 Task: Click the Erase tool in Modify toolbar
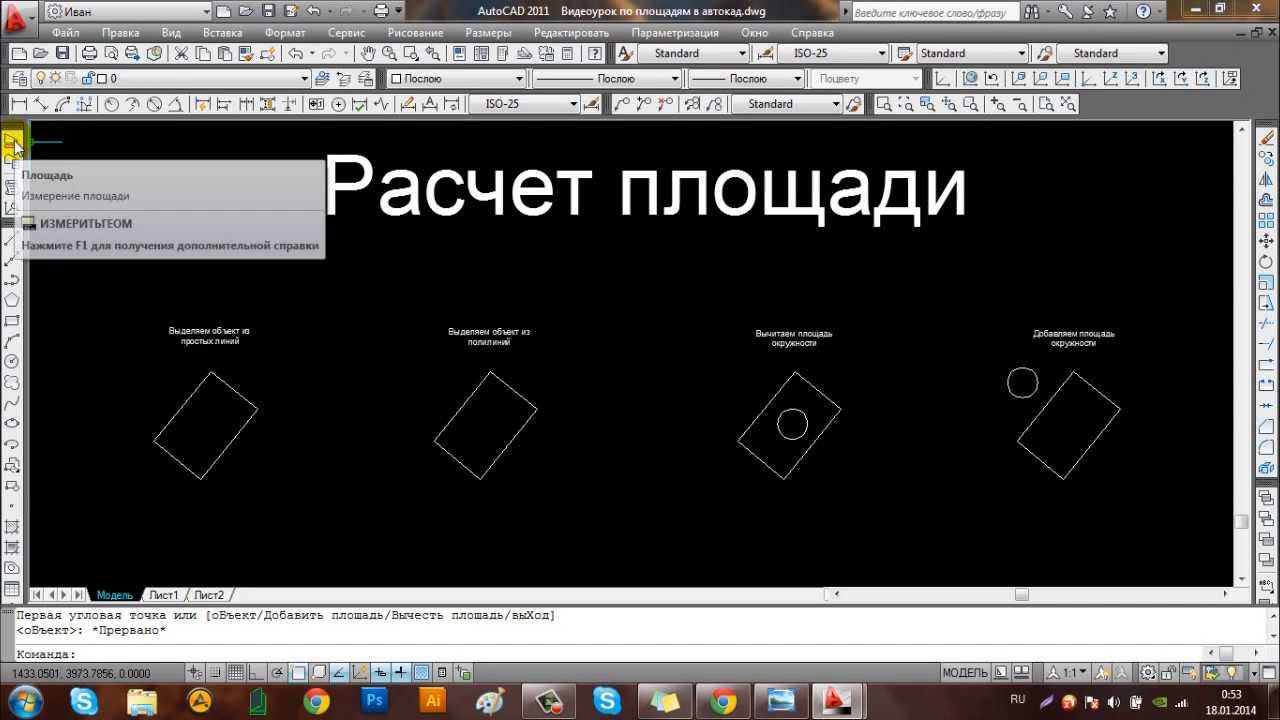(1268, 139)
